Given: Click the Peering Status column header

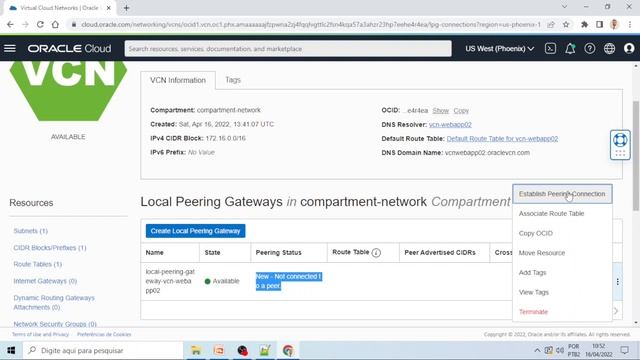Looking at the screenshot, I should 278,253.
